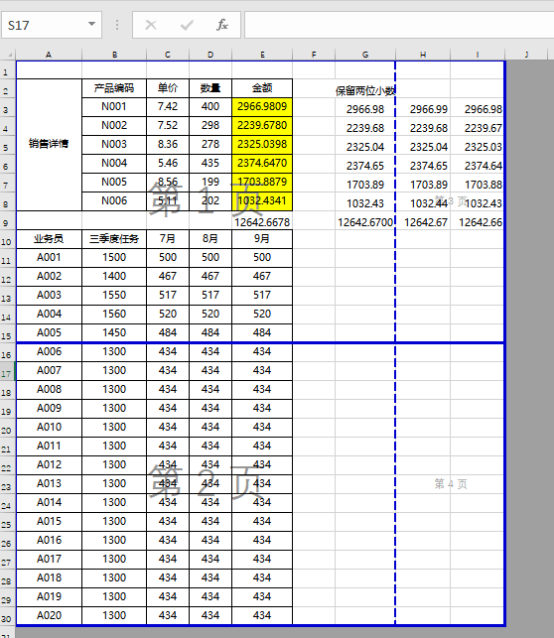Click the select-all corner triangle

8,55
